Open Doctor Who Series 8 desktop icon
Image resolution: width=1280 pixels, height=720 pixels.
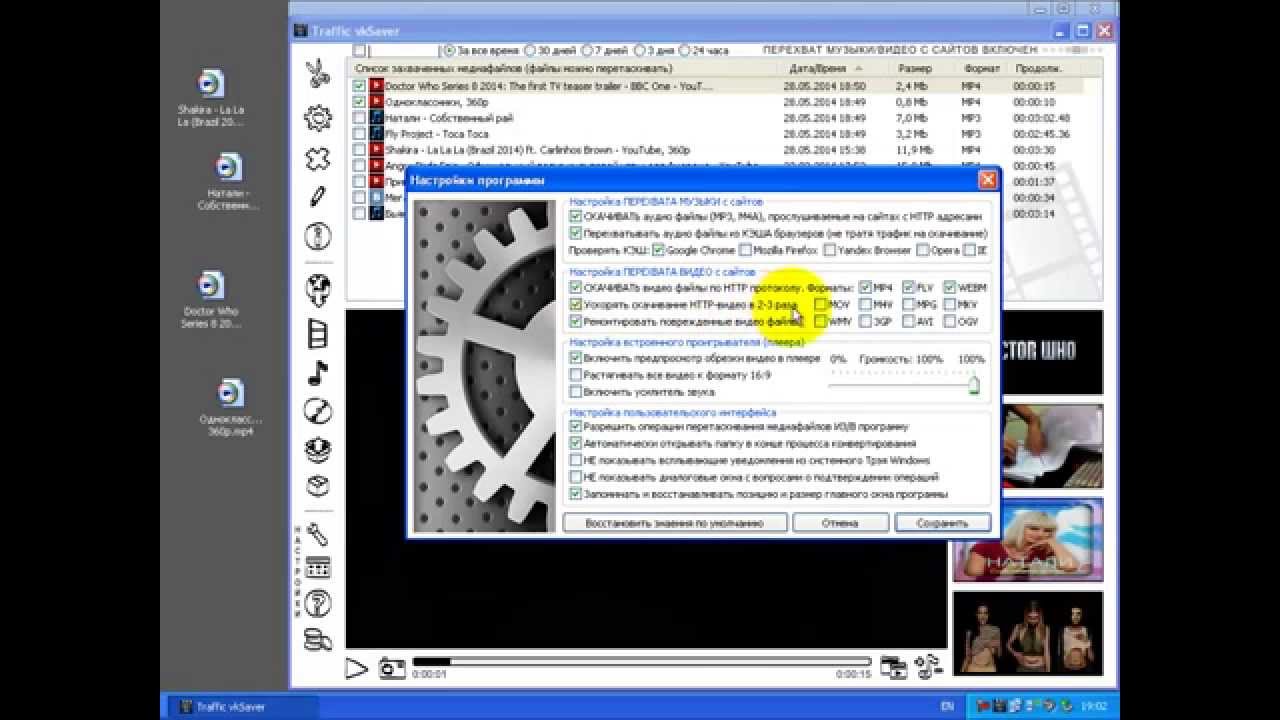pos(211,300)
